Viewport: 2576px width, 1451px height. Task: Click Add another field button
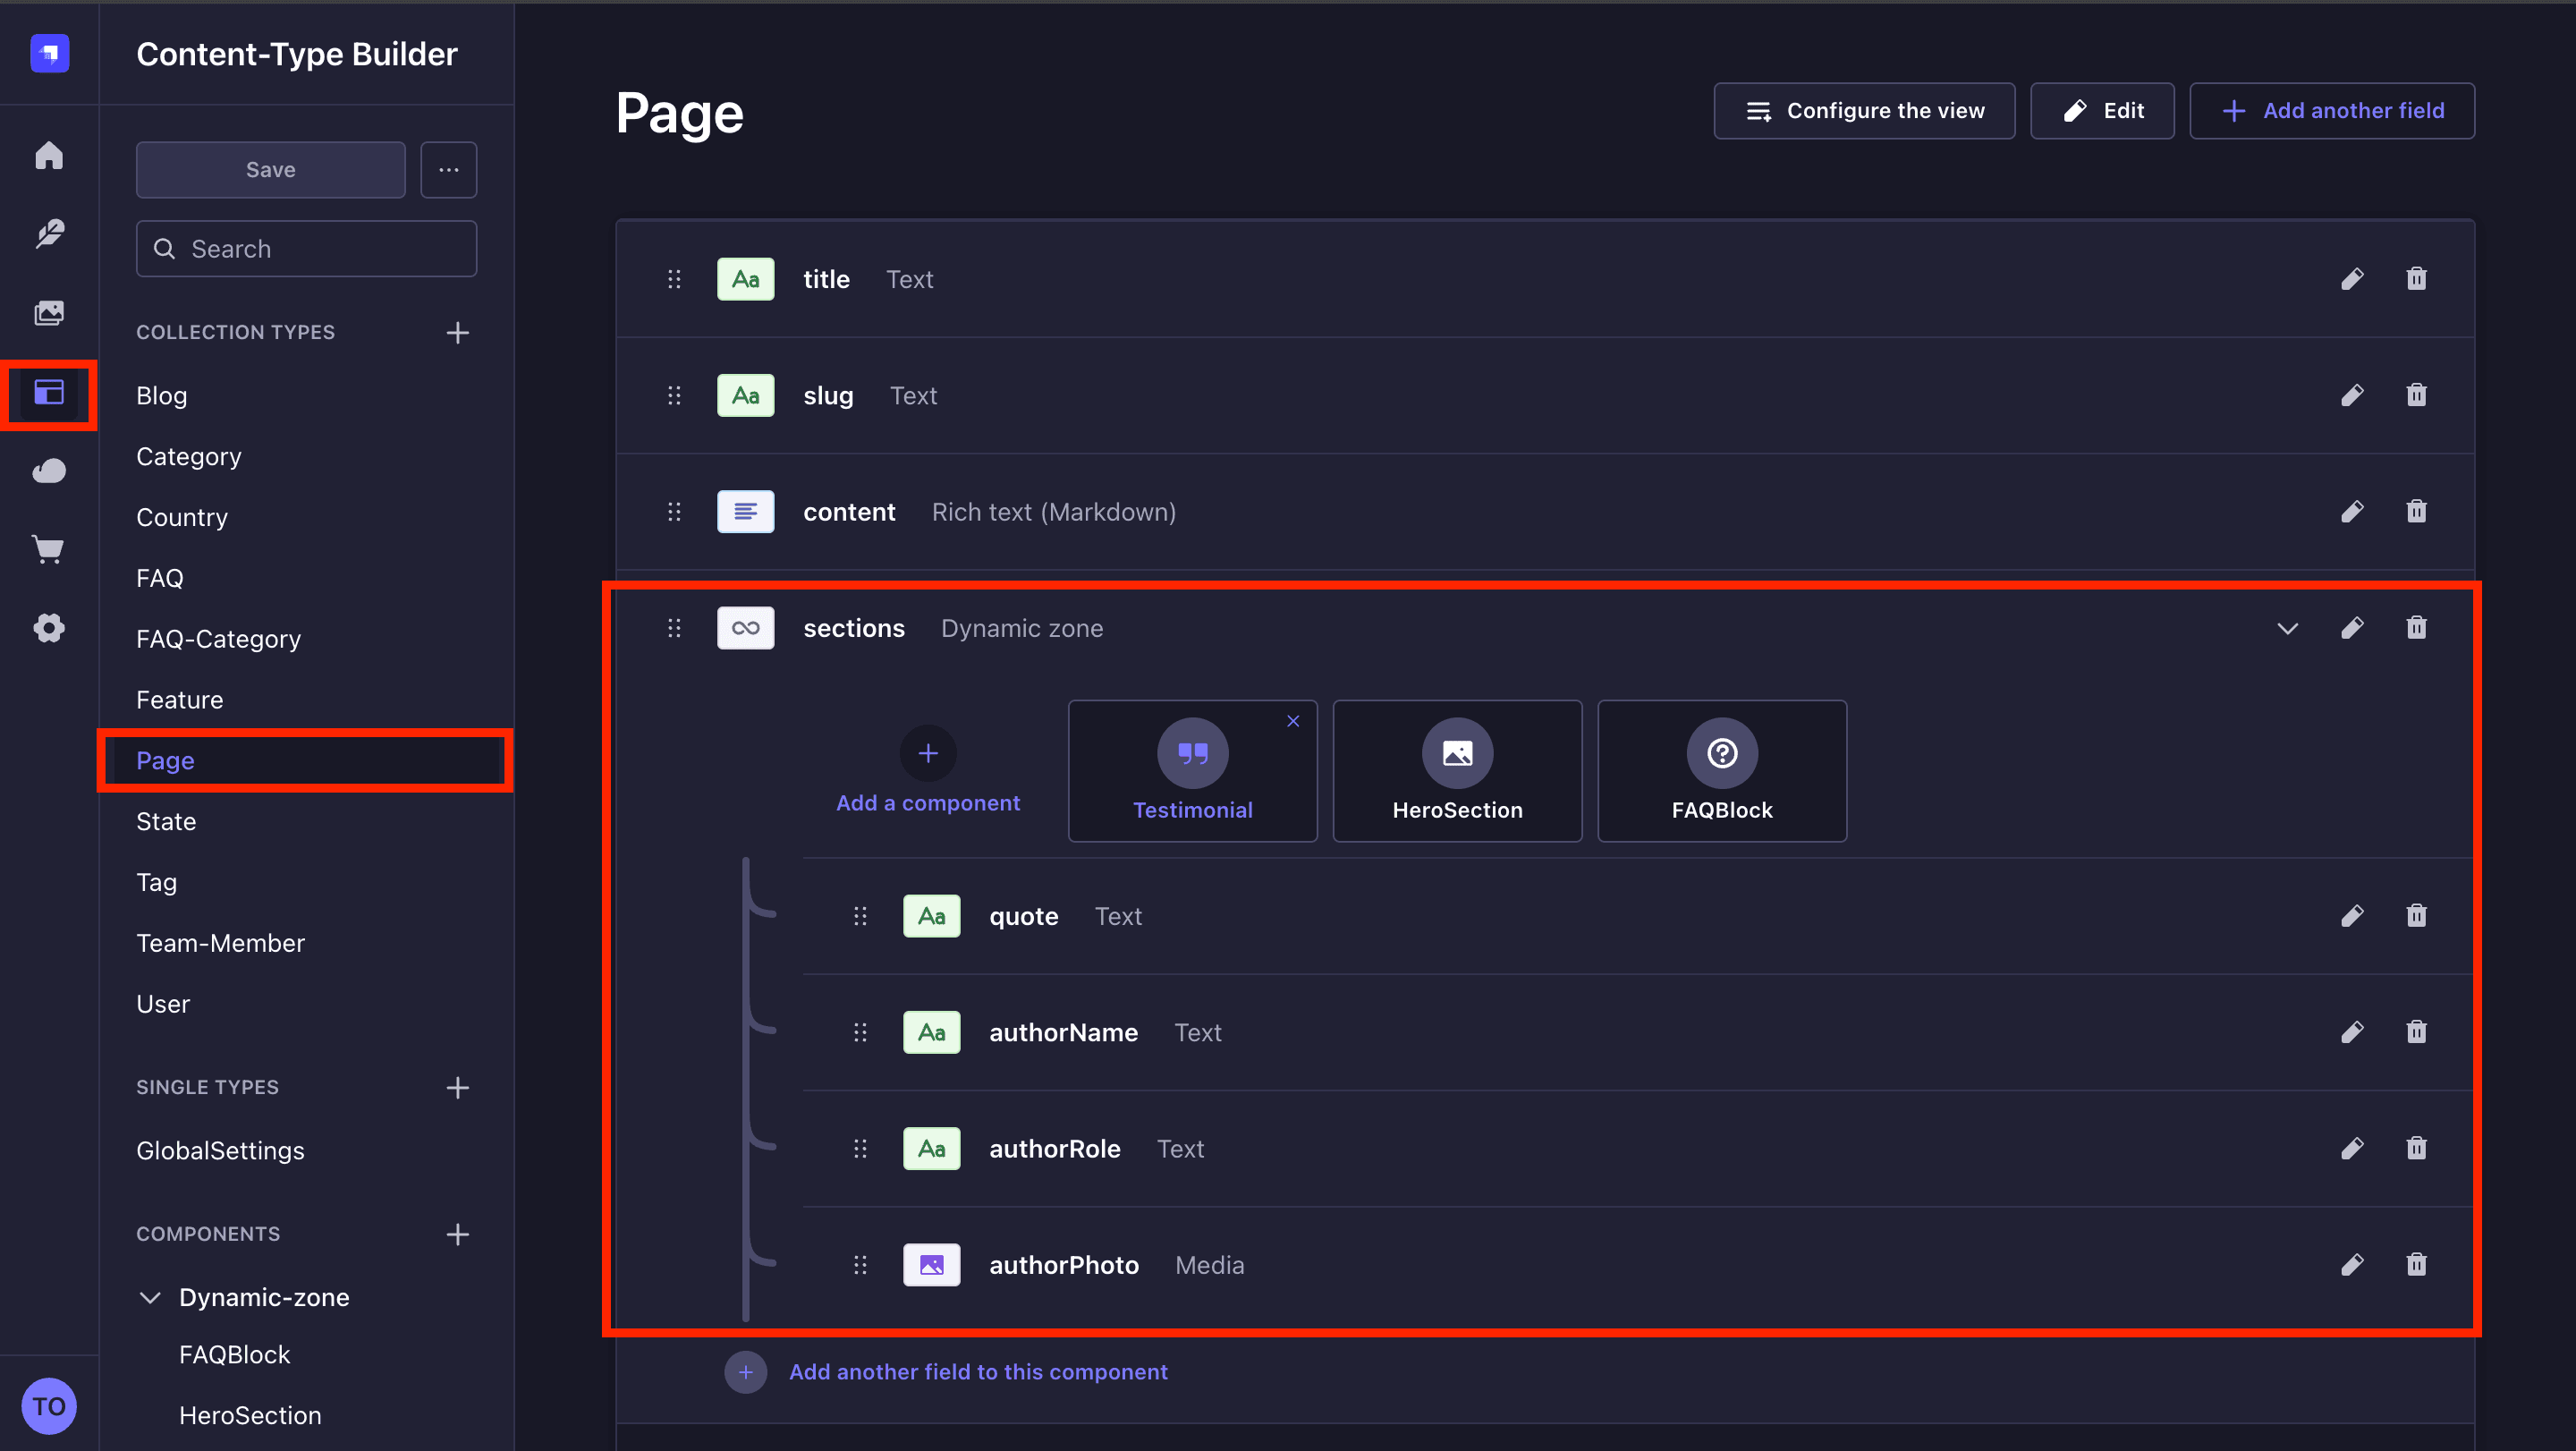click(2332, 111)
